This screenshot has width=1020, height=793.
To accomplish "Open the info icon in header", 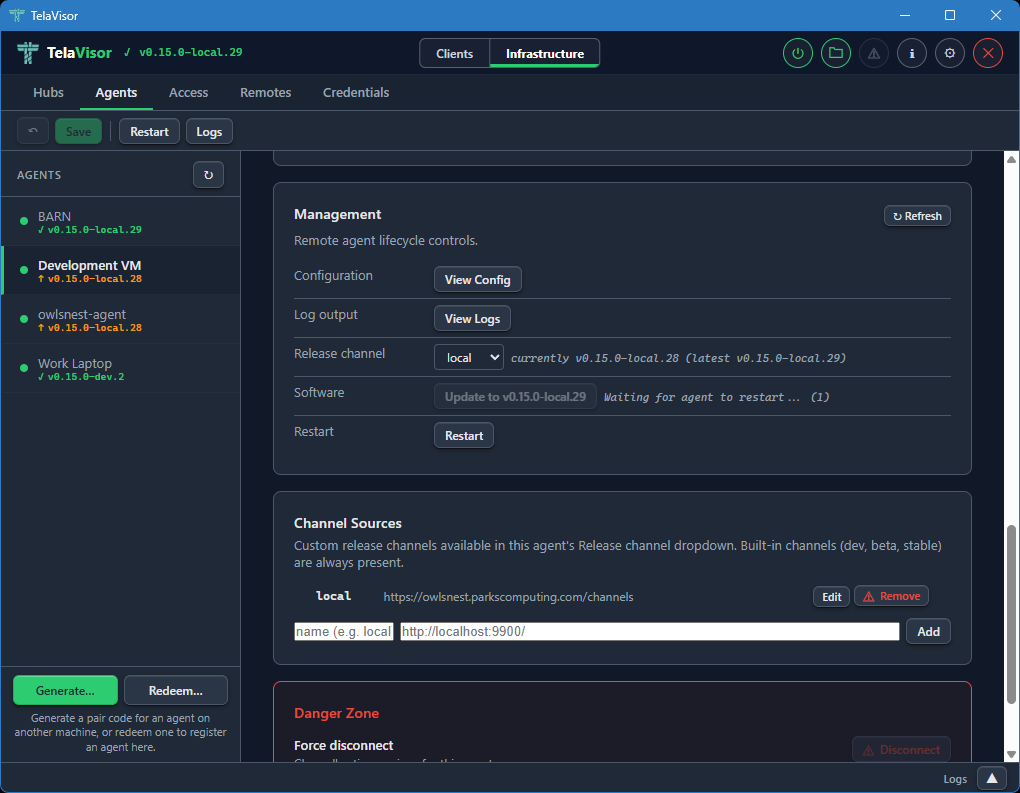I will point(912,53).
